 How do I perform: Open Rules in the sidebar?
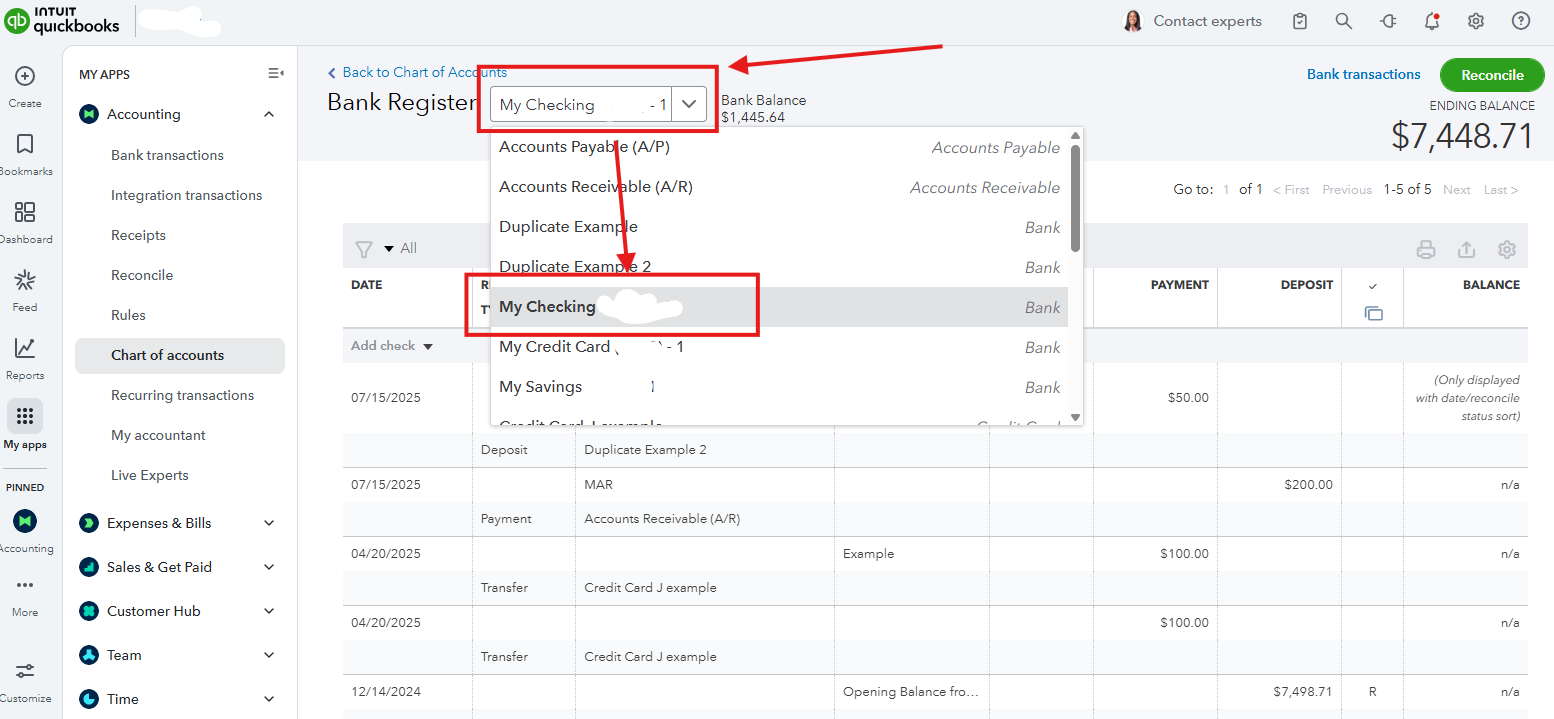coord(128,315)
